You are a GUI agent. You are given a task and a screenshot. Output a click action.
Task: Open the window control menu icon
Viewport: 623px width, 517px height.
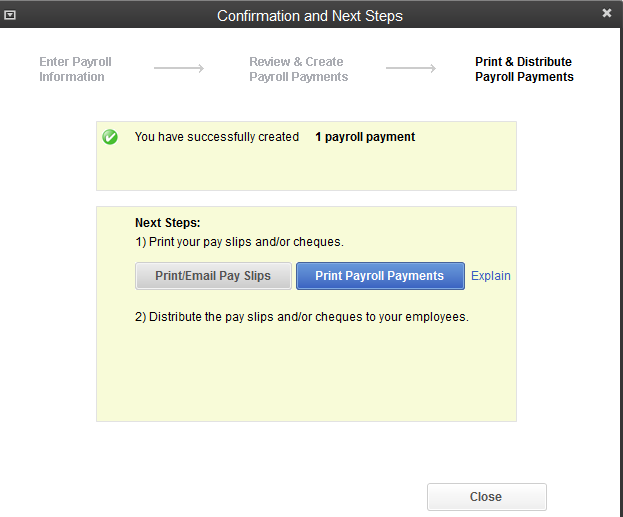(11, 15)
